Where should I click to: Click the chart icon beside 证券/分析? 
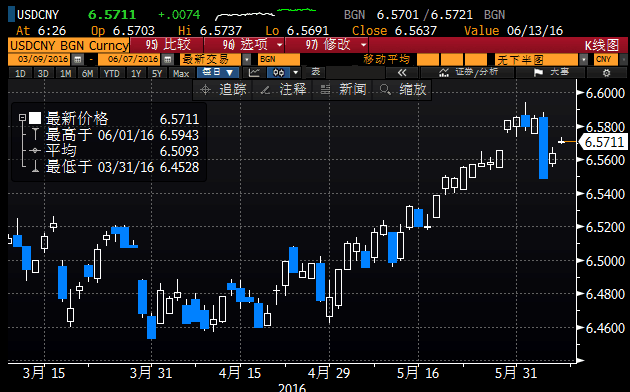click(444, 73)
